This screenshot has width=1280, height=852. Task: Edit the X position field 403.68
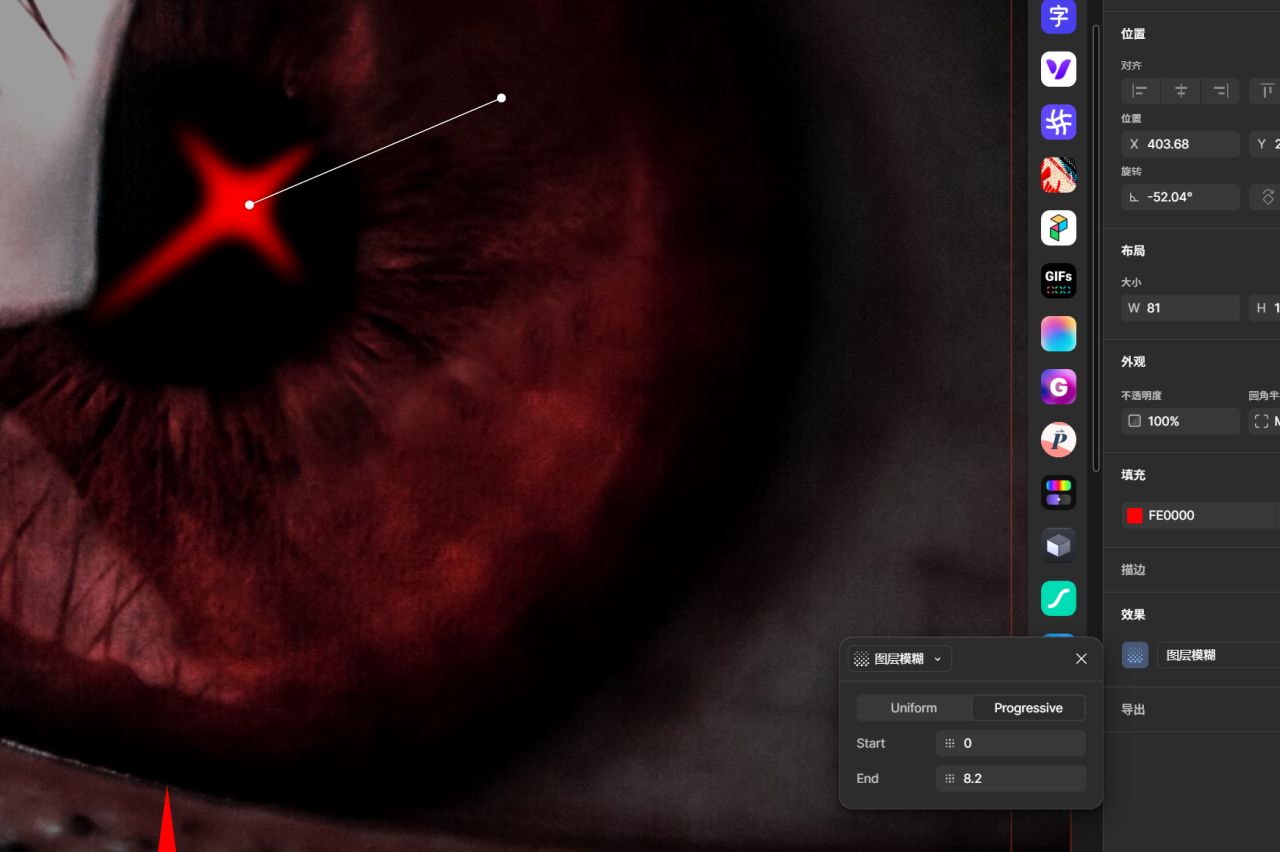[x=1180, y=144]
